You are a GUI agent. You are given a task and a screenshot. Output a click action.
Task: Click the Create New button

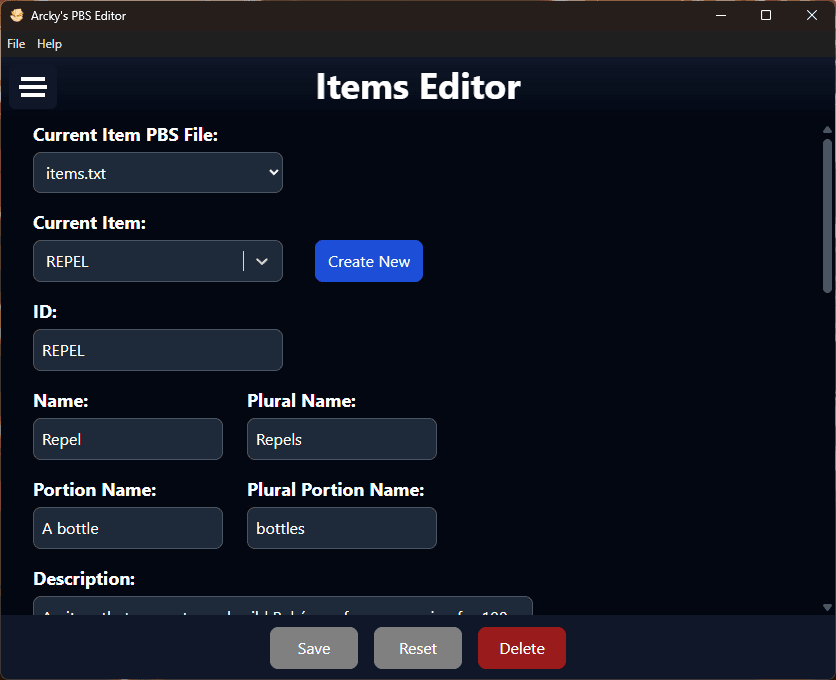(x=368, y=261)
